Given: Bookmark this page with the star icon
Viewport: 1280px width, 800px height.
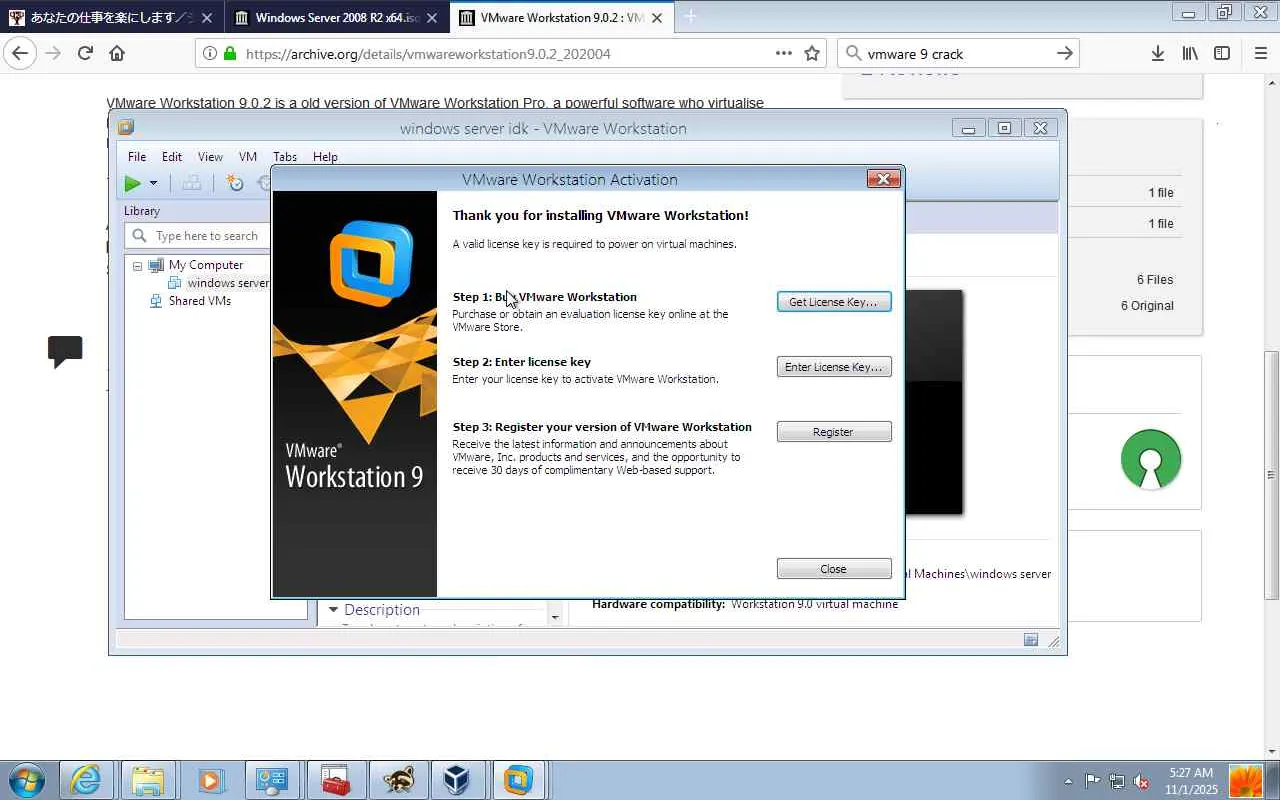Looking at the screenshot, I should (812, 54).
